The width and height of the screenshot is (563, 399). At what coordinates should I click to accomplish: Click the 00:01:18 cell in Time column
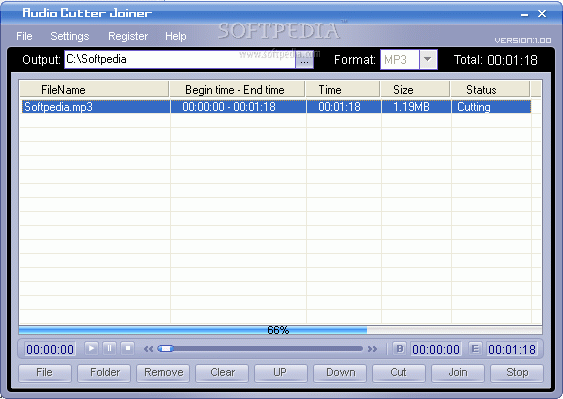(x=344, y=107)
